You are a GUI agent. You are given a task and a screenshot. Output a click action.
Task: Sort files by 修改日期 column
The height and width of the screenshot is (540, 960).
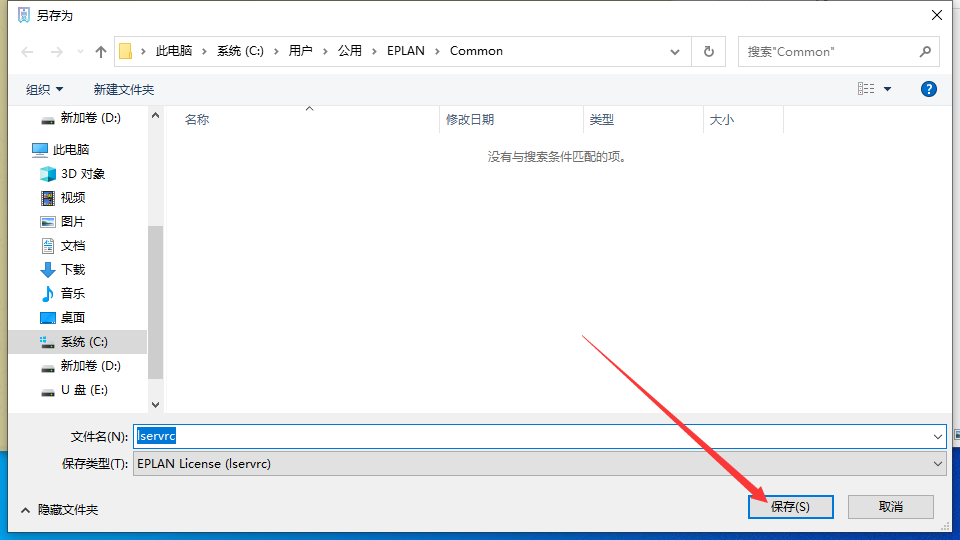[x=470, y=120]
